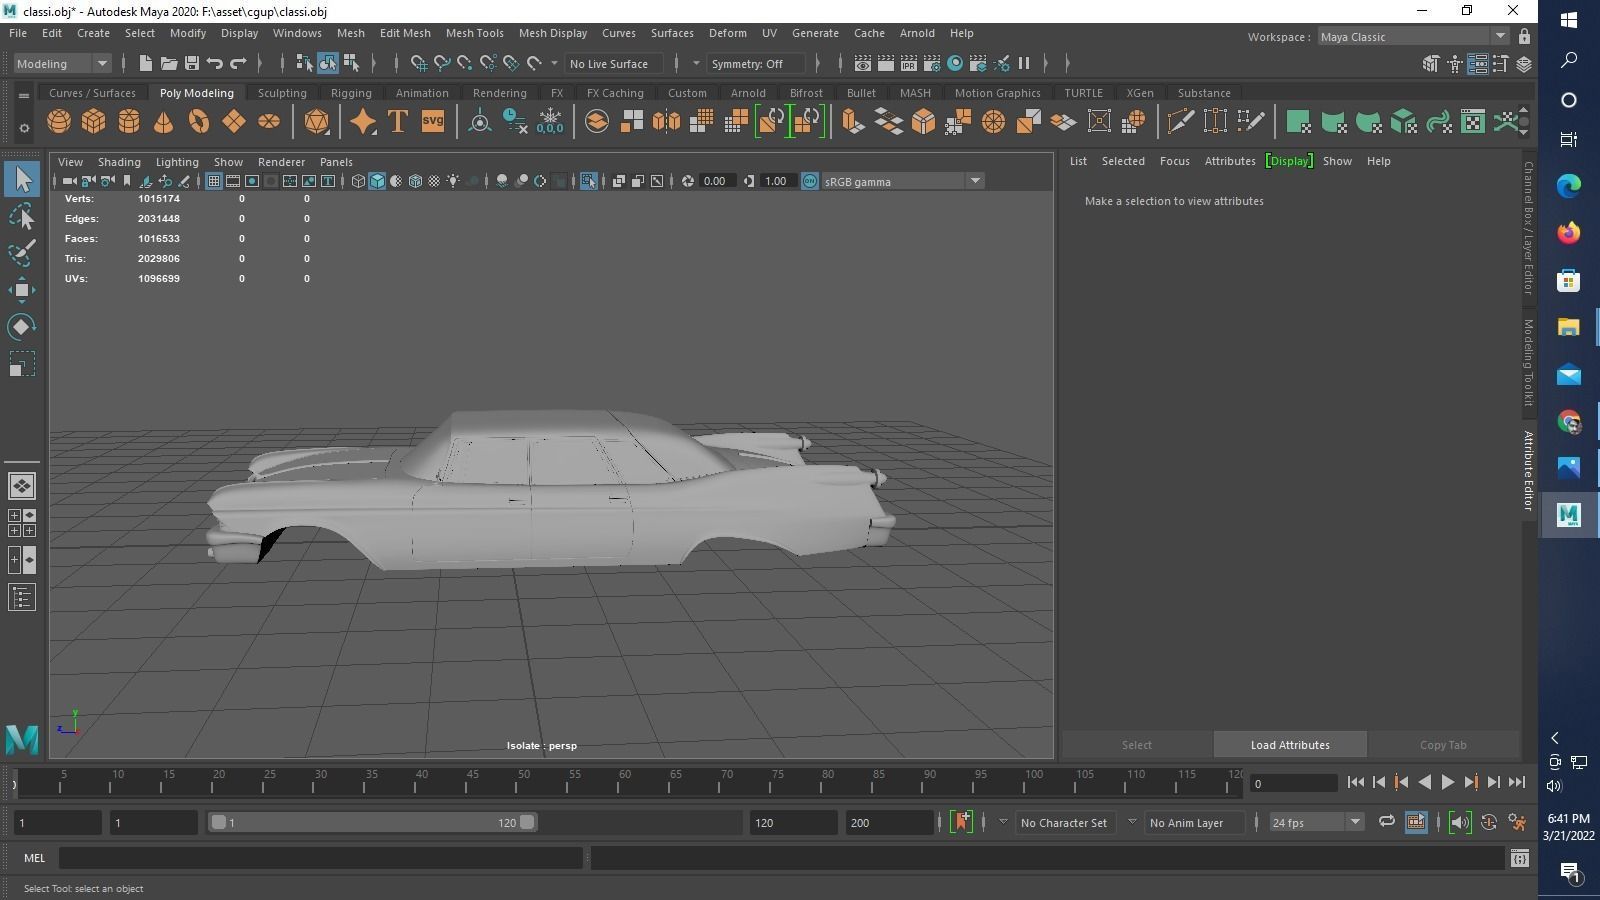
Task: Play the animation forwards
Action: pyautogui.click(x=1447, y=782)
